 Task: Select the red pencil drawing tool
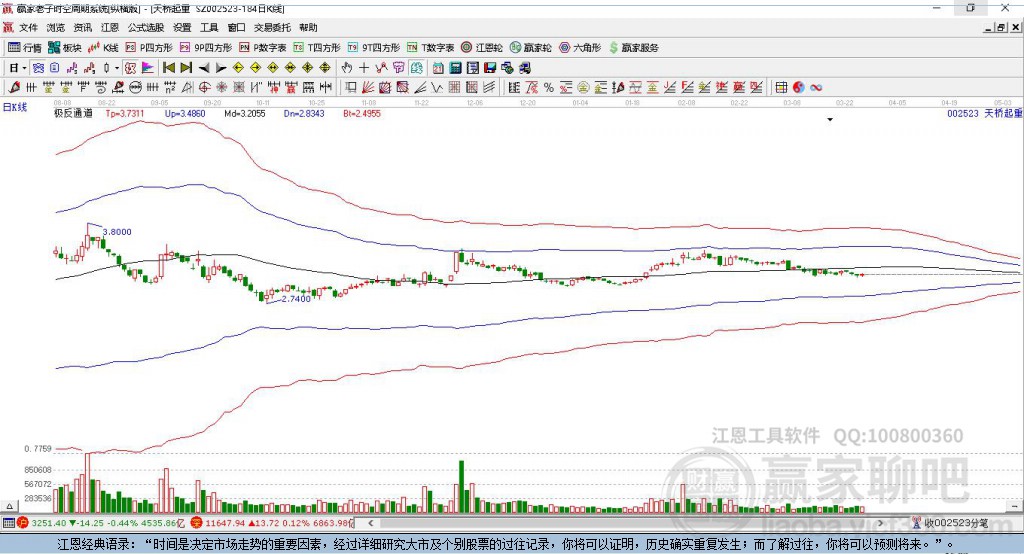tap(14, 87)
